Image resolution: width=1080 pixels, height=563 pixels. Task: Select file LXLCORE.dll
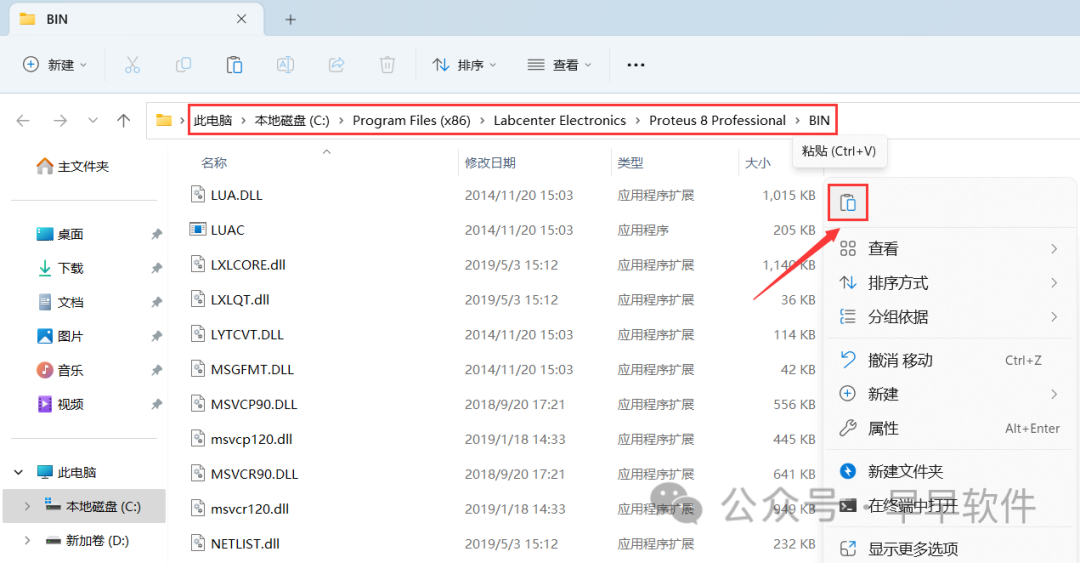point(248,265)
